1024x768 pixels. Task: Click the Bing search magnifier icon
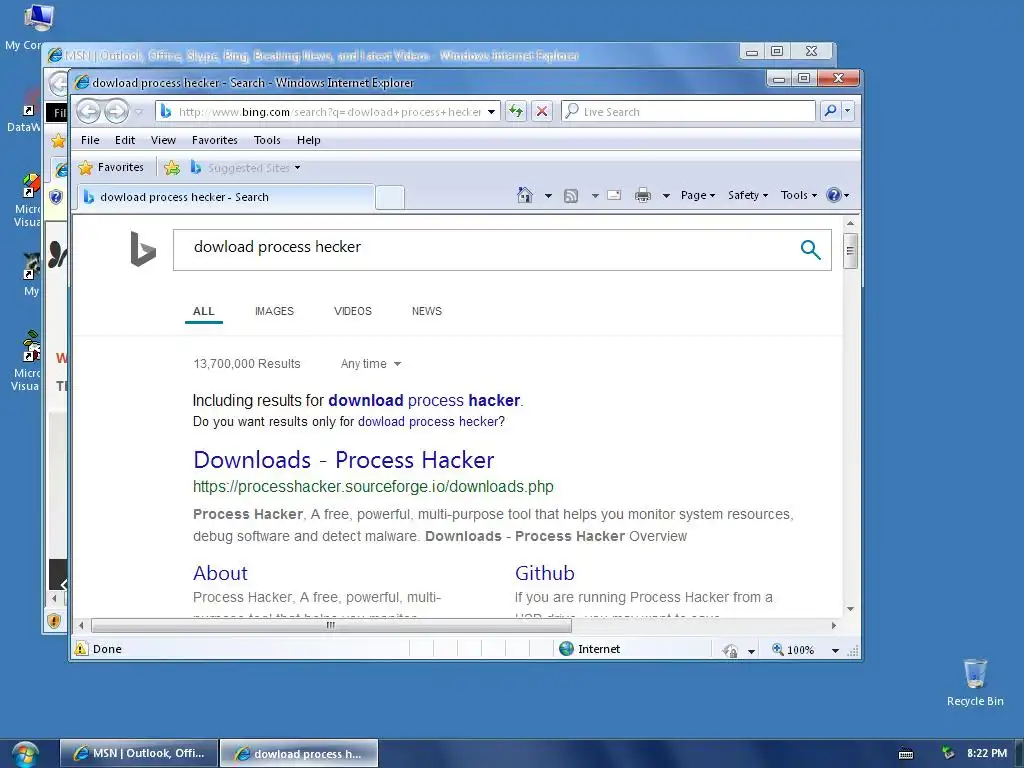(810, 249)
